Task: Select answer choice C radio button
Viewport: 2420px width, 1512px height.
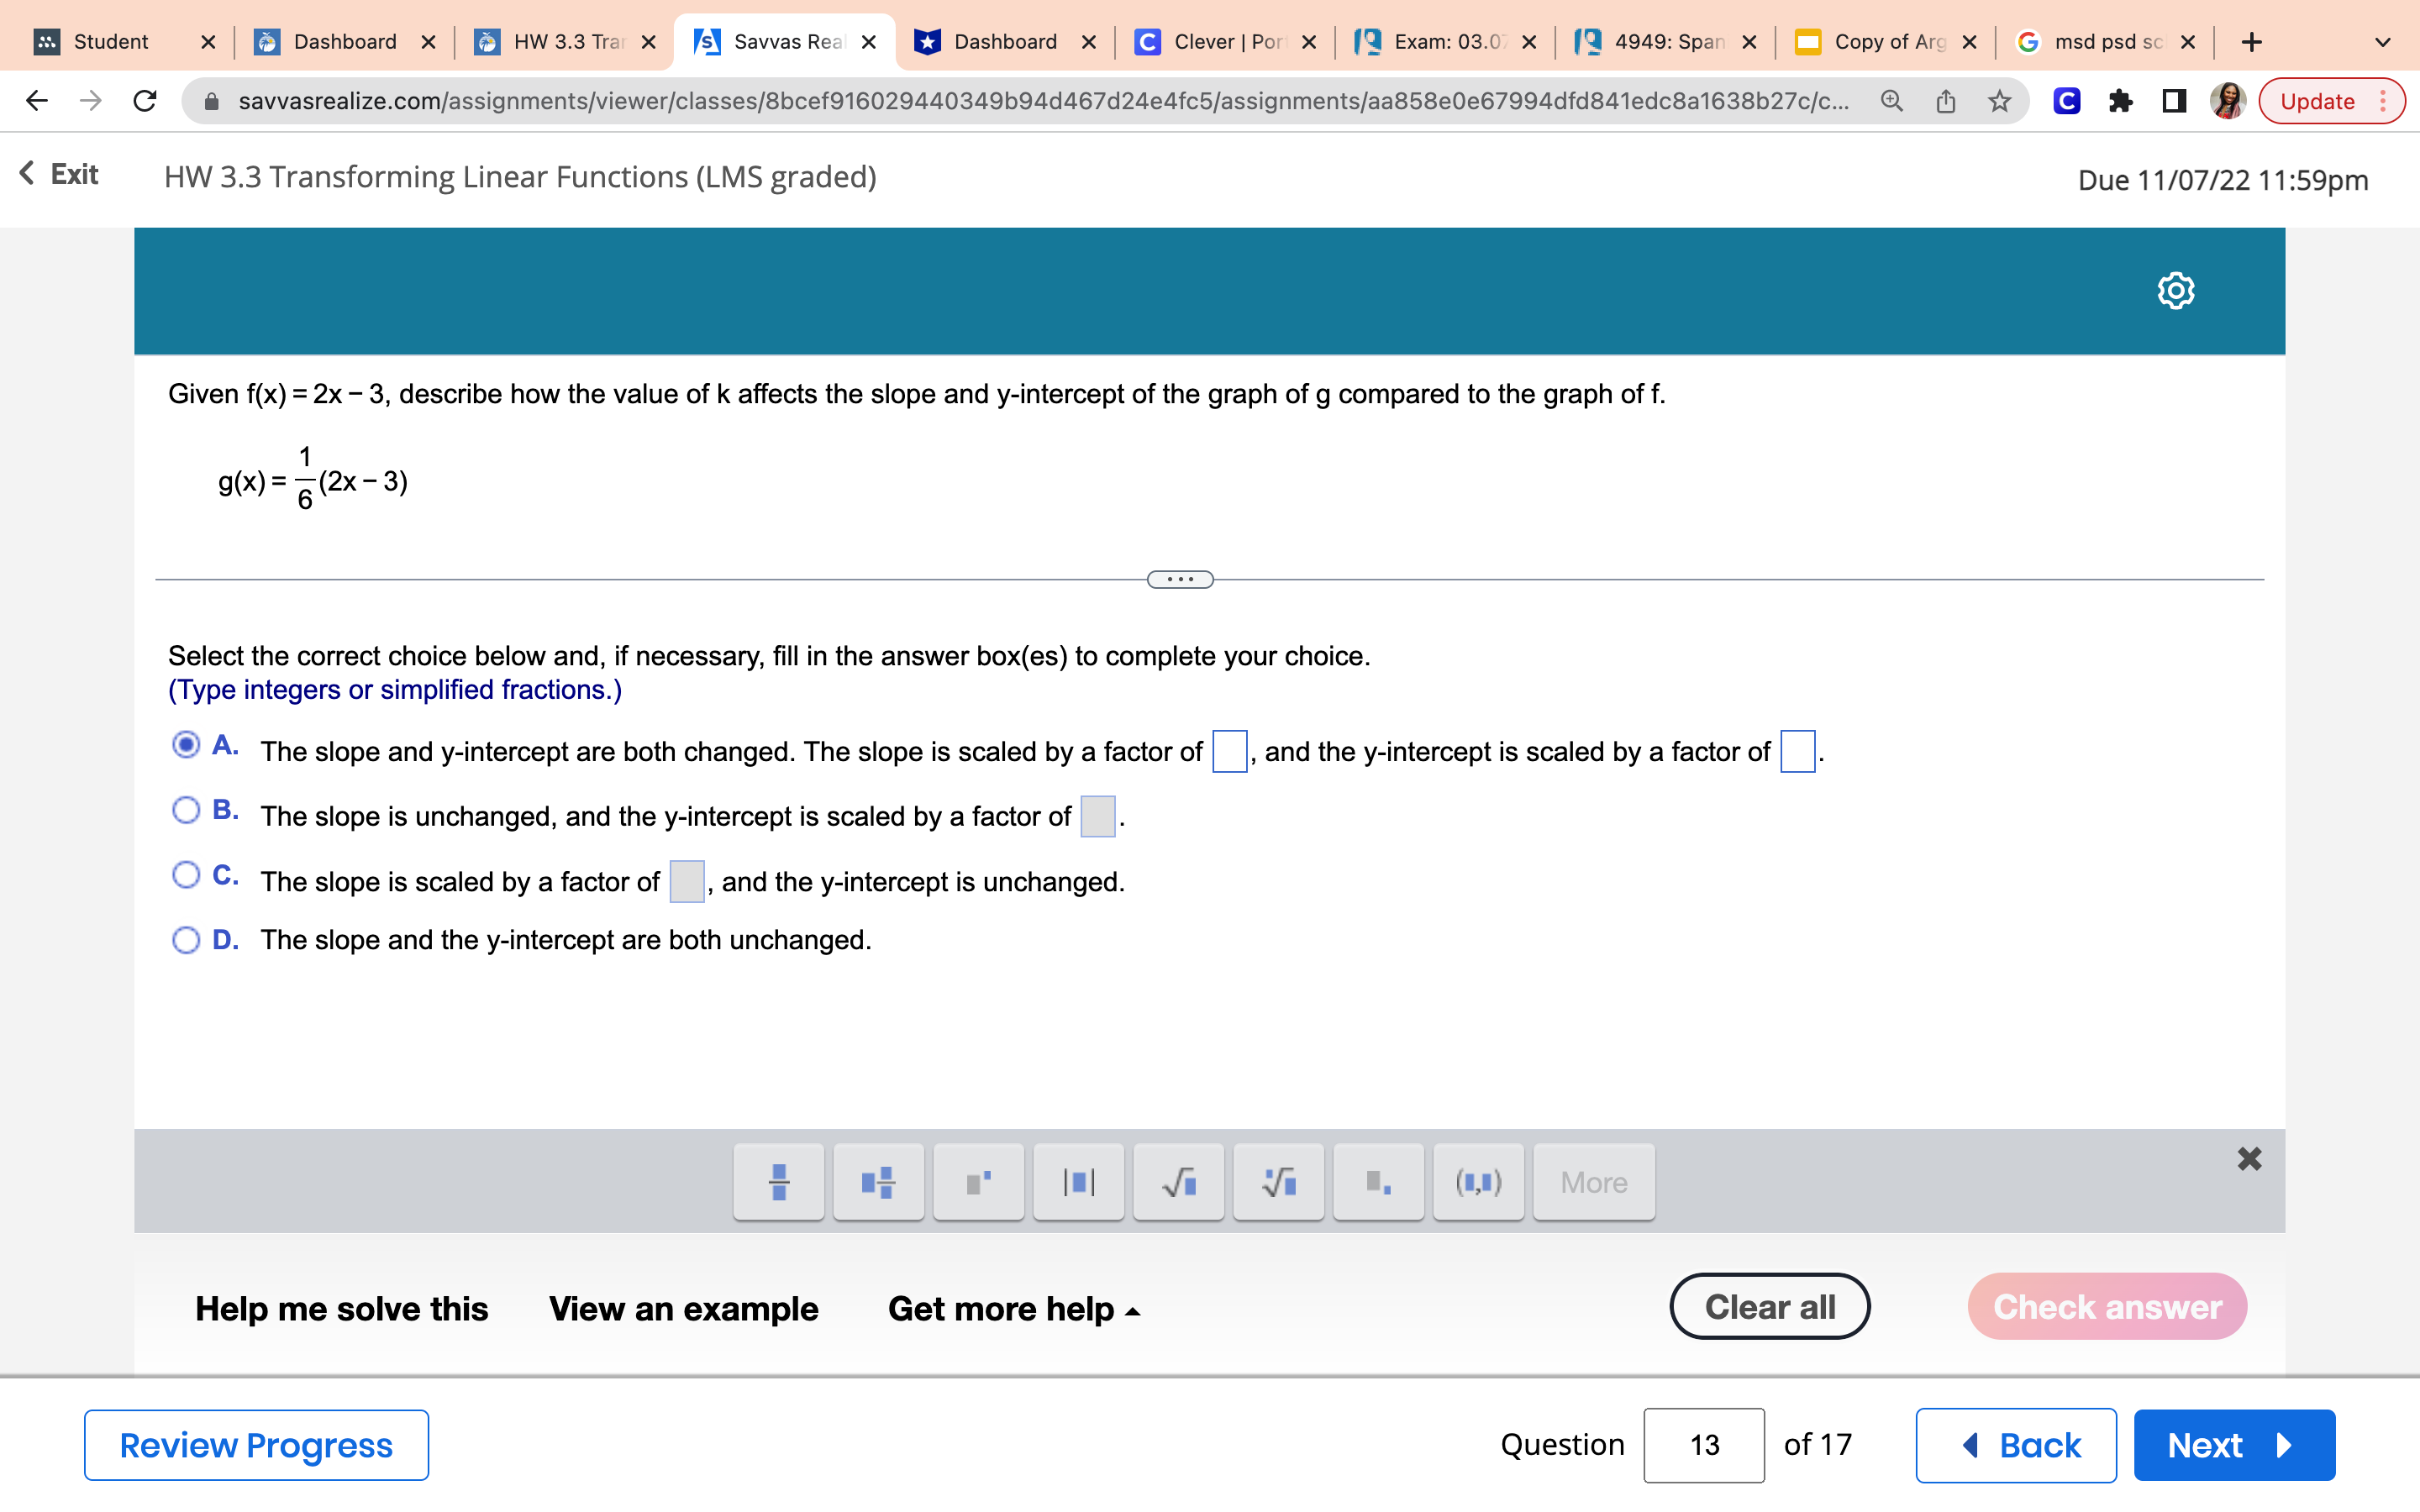Action: 186,875
